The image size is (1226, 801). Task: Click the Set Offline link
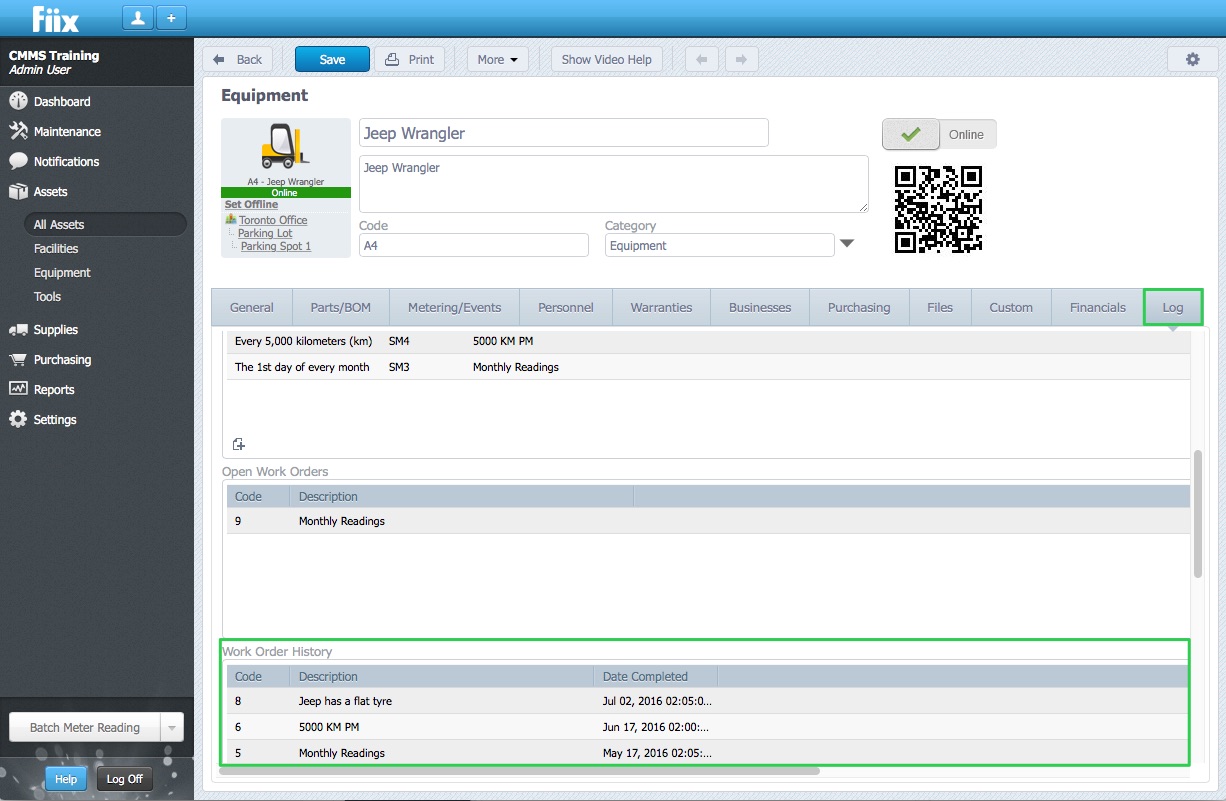251,205
